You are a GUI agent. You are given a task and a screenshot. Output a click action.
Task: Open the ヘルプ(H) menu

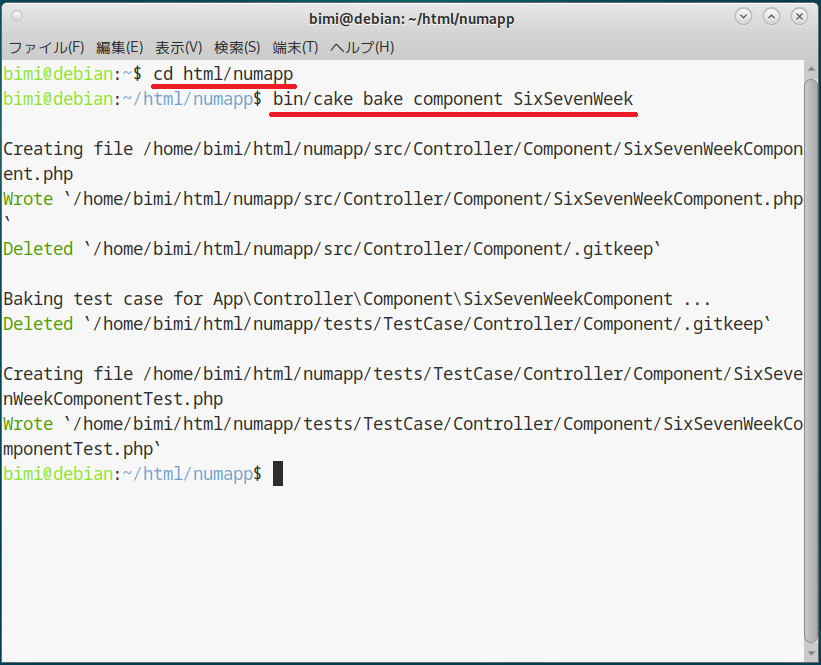[x=362, y=47]
